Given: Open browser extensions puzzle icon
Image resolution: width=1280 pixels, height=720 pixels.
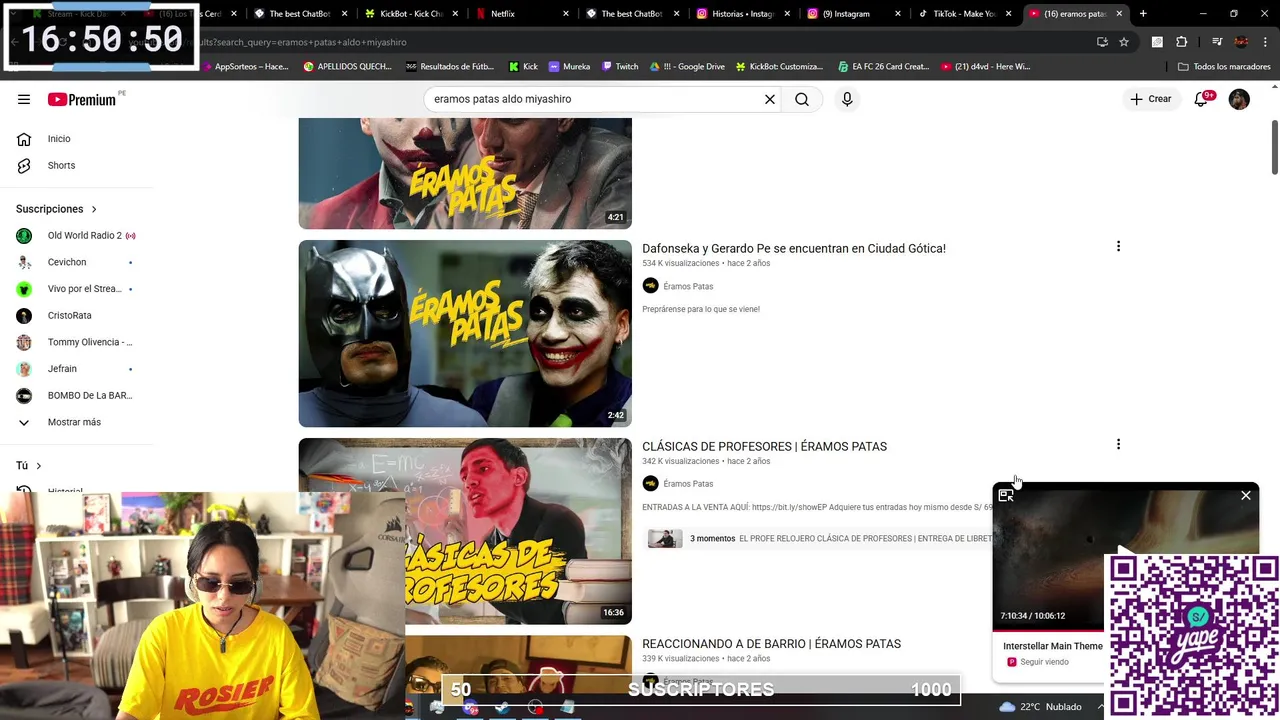Looking at the screenshot, I should click(1182, 42).
